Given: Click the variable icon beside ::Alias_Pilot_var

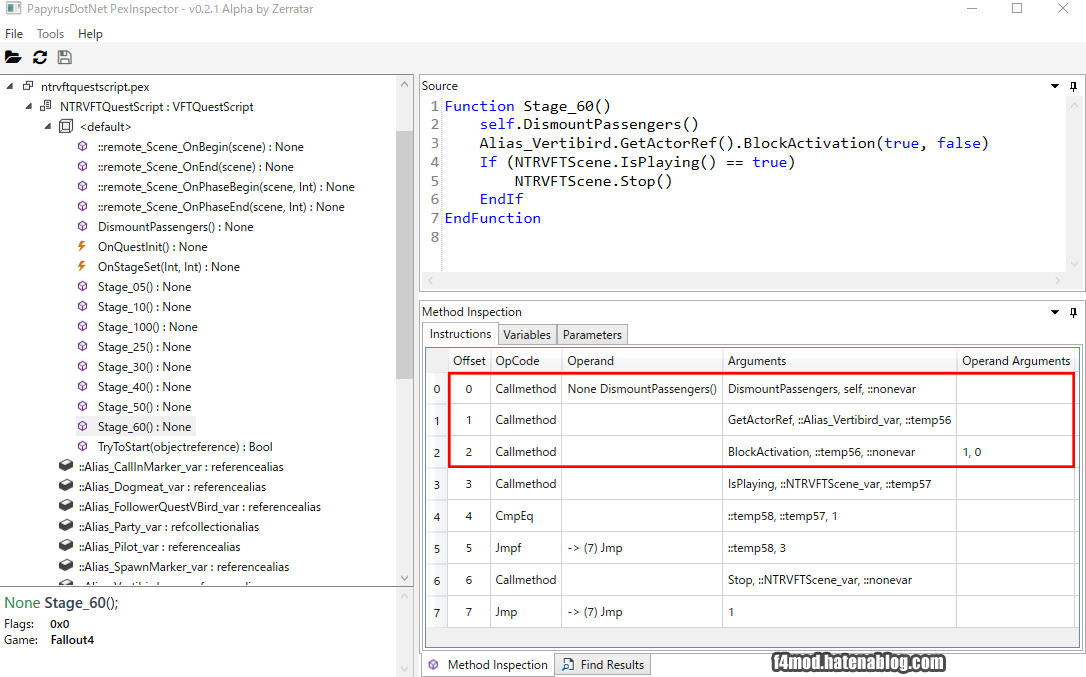Looking at the screenshot, I should point(66,546).
